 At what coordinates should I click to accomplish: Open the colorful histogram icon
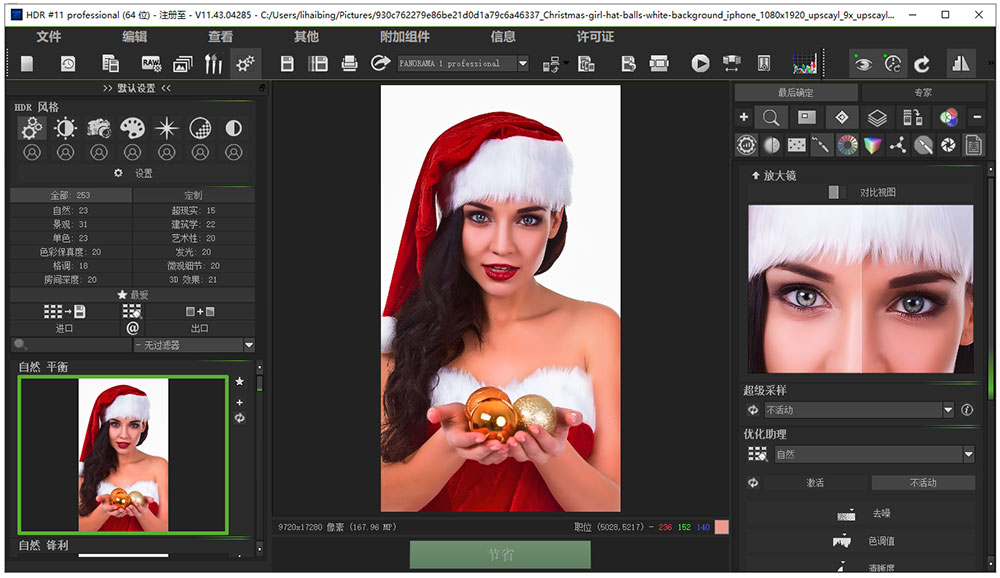point(804,63)
